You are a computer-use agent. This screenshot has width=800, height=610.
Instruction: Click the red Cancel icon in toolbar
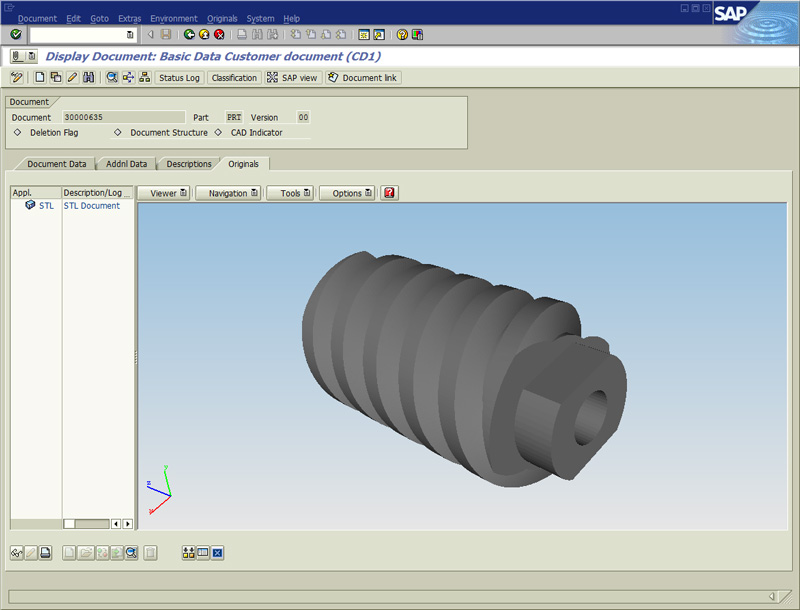[x=219, y=34]
